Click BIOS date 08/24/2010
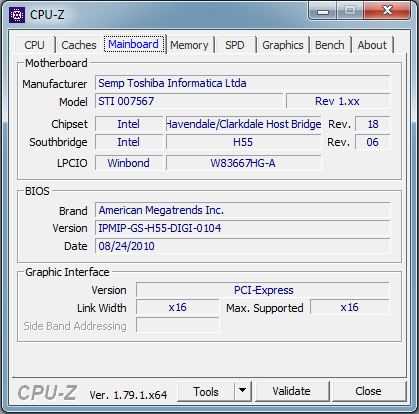 click(243, 246)
